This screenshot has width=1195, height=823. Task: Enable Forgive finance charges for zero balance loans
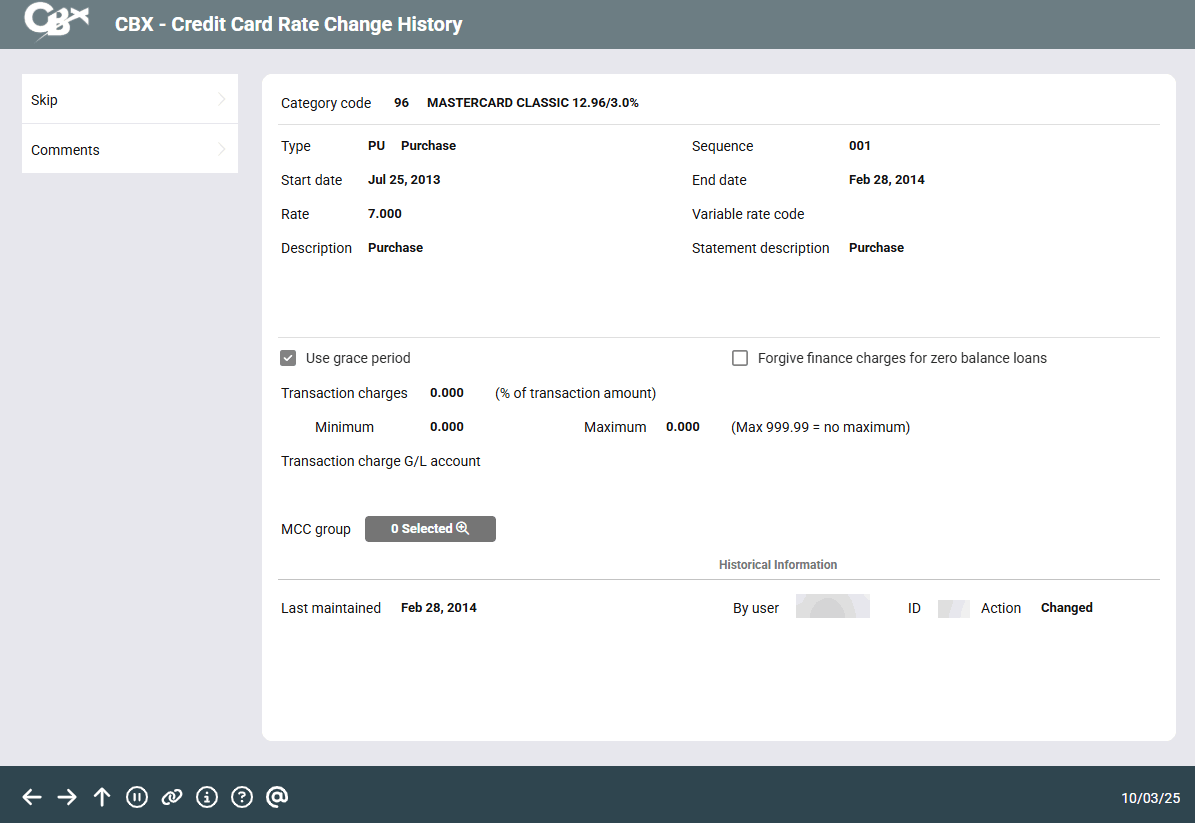(740, 358)
